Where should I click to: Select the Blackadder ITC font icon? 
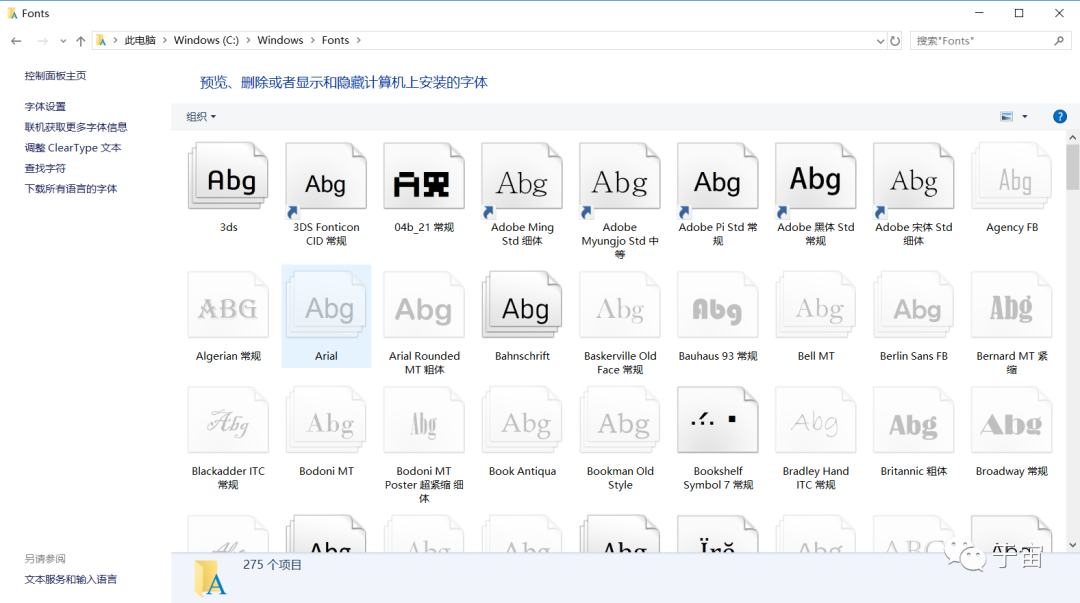click(x=228, y=420)
